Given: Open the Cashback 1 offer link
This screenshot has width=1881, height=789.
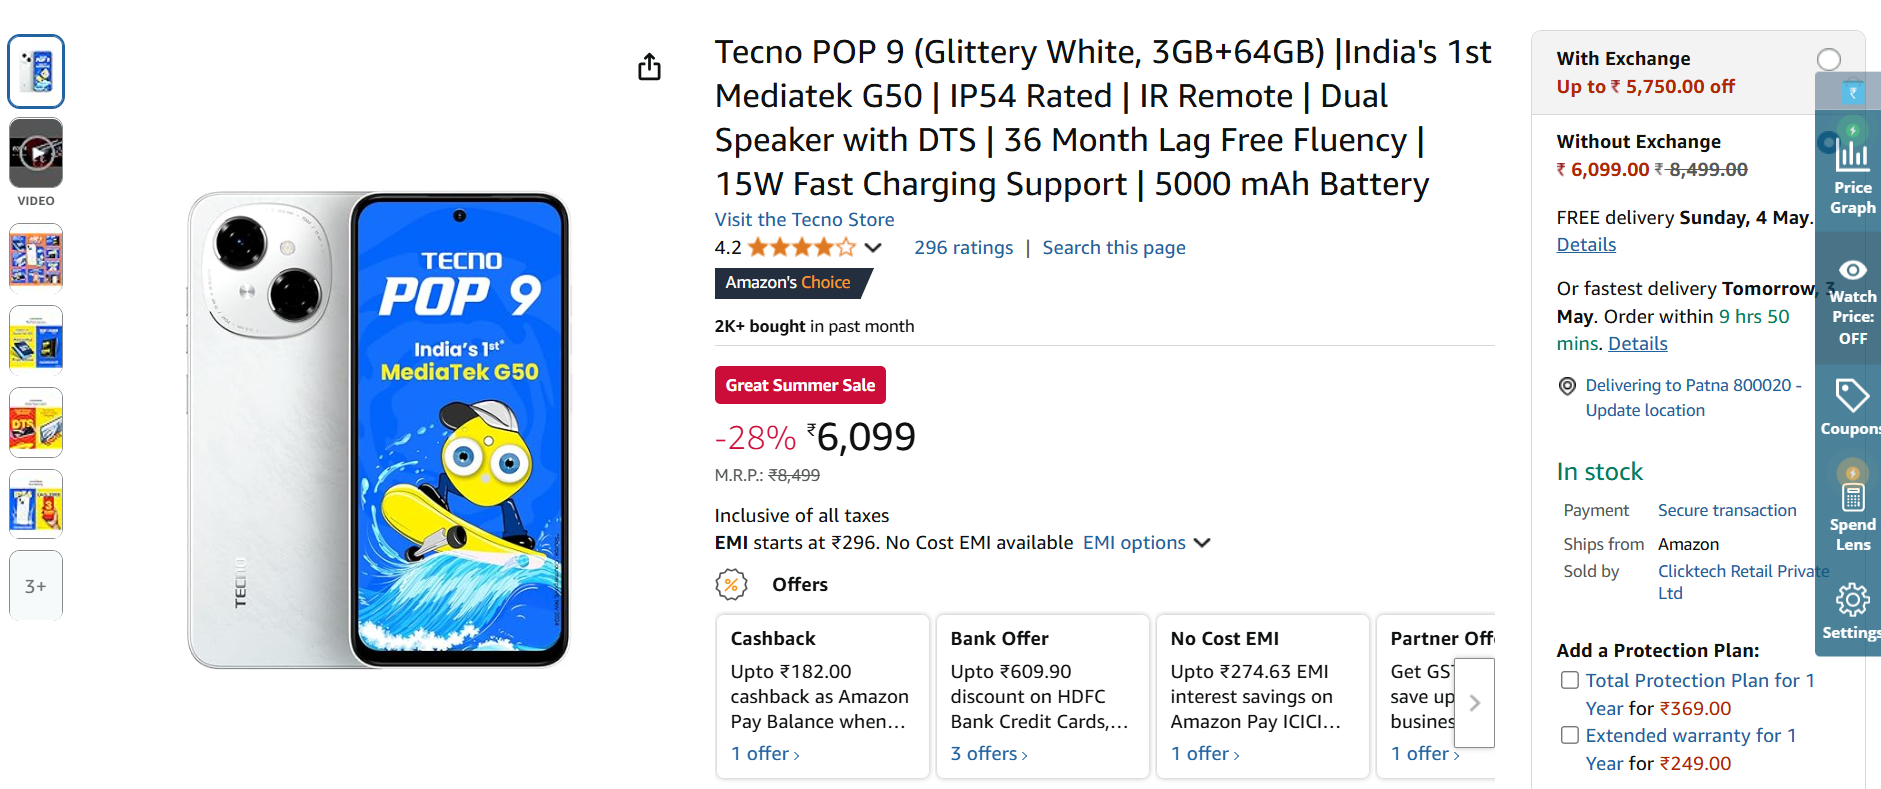Looking at the screenshot, I should pos(765,754).
